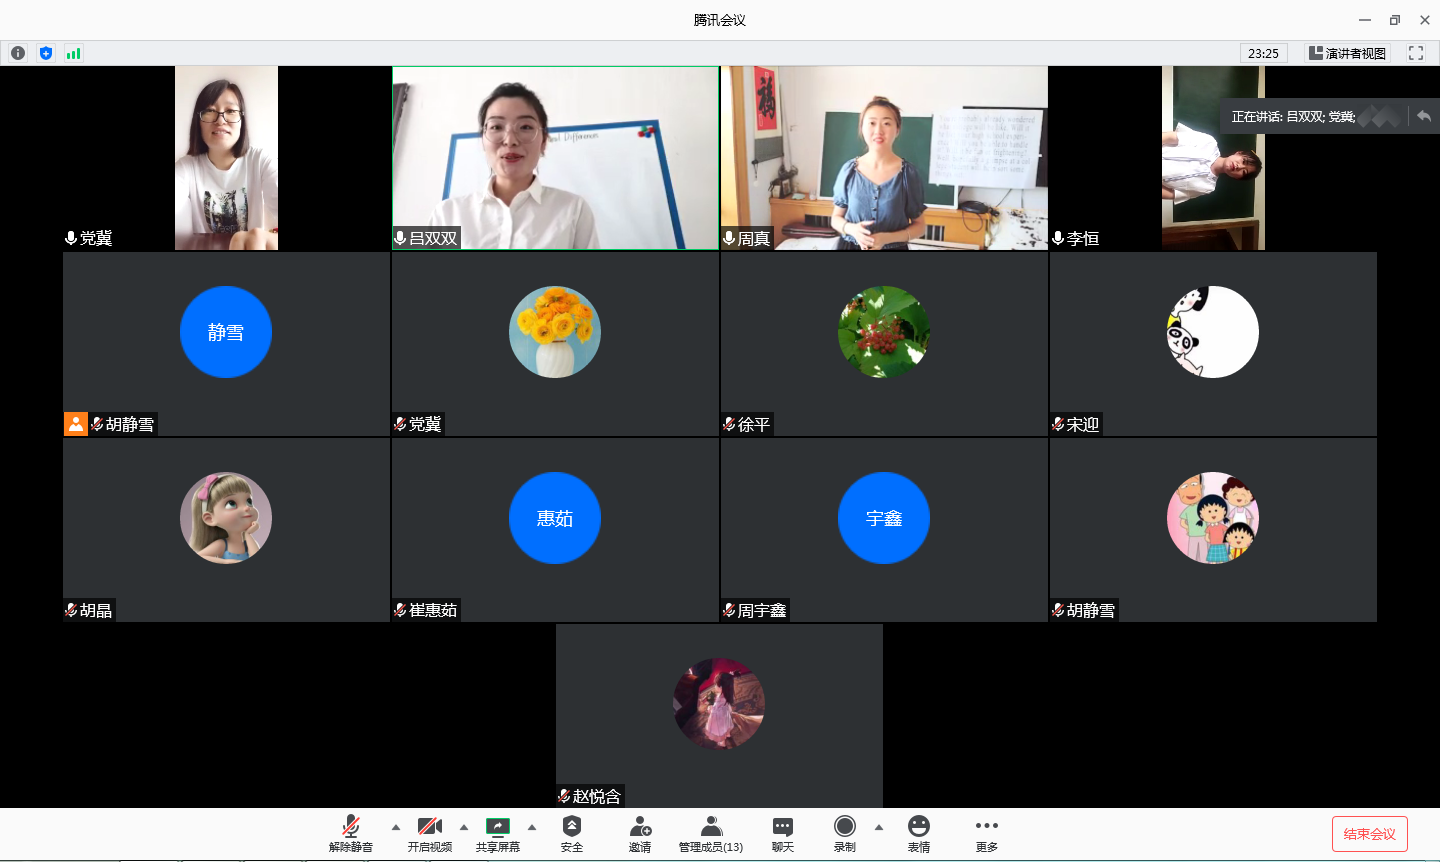Click 共享屏幕 to share screen
1440x862 pixels.
coord(498,833)
